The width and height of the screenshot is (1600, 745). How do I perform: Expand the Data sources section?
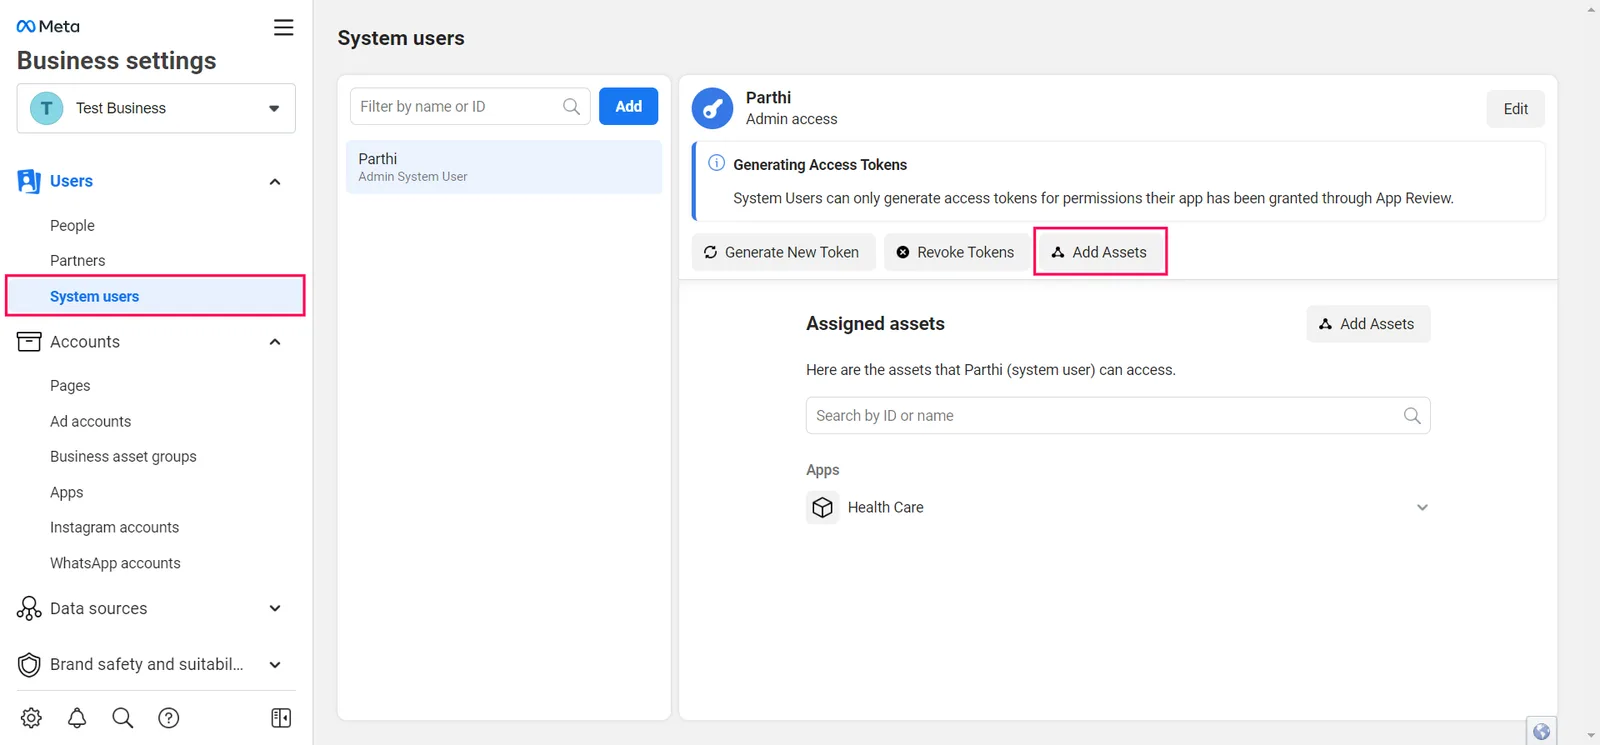click(x=275, y=608)
